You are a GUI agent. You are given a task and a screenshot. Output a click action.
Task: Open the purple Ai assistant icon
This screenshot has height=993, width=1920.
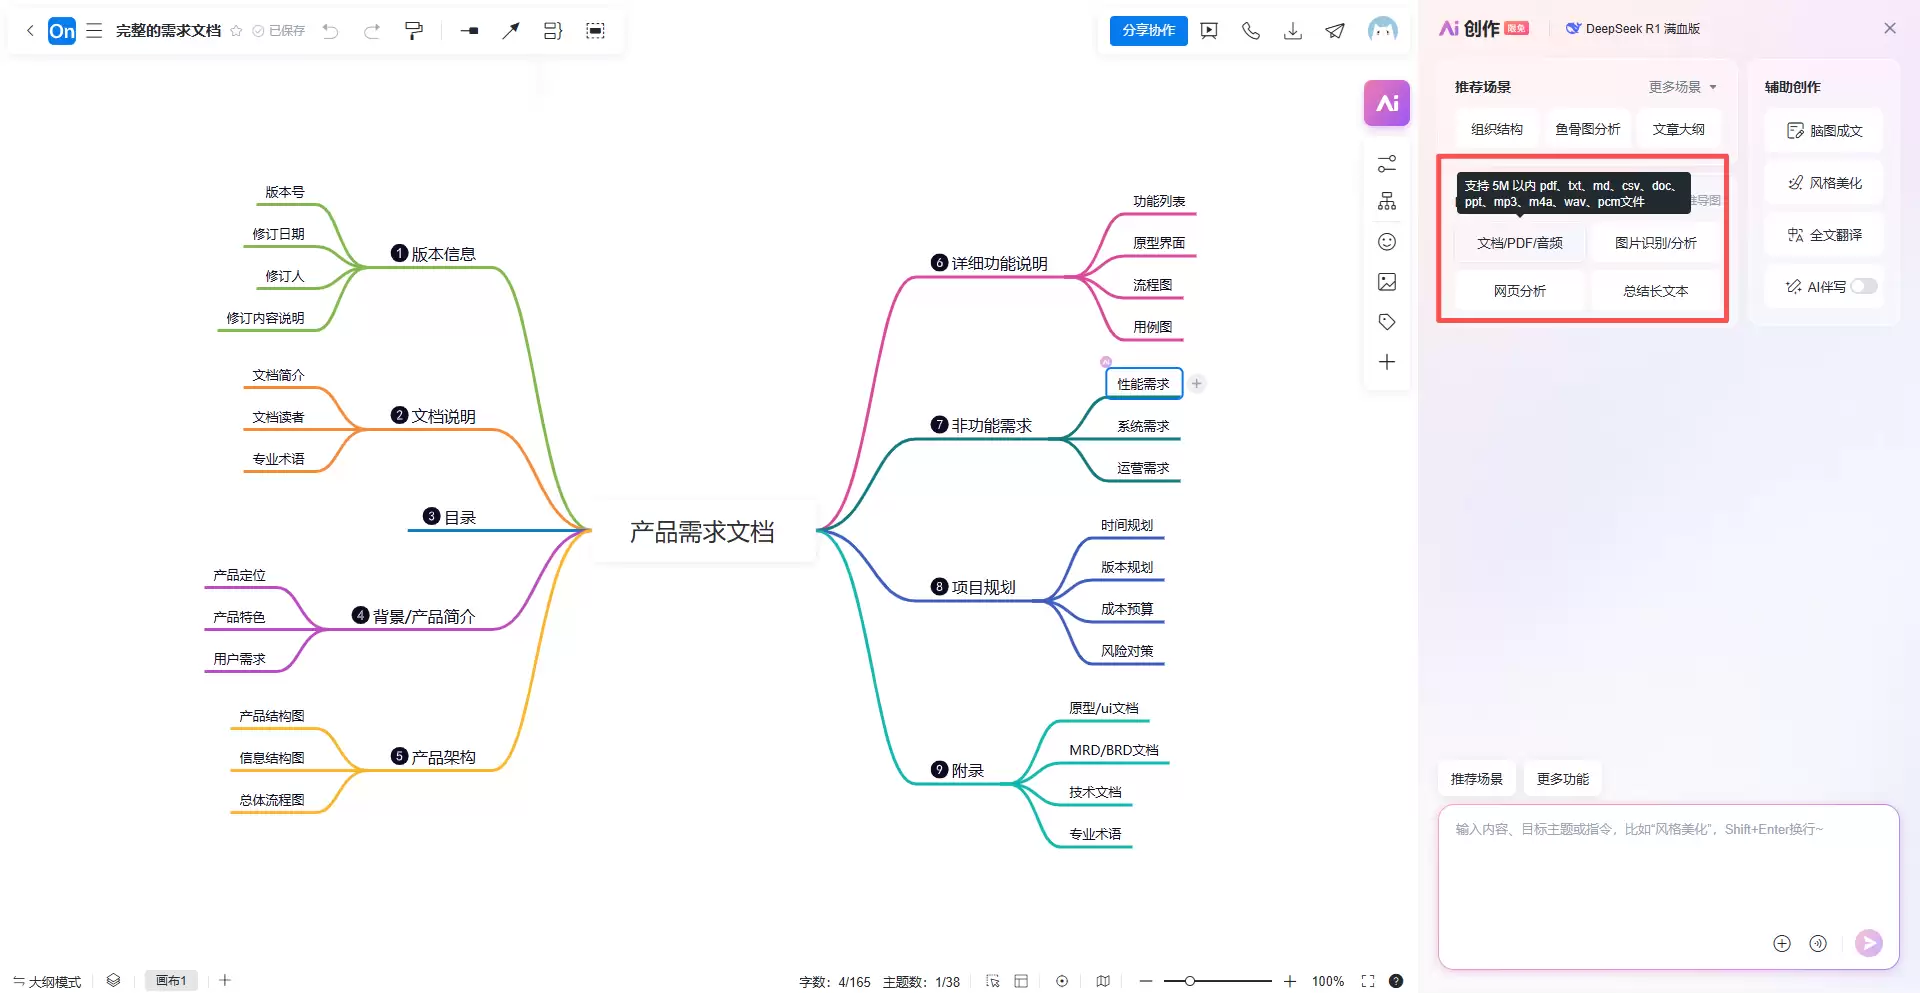(1386, 103)
